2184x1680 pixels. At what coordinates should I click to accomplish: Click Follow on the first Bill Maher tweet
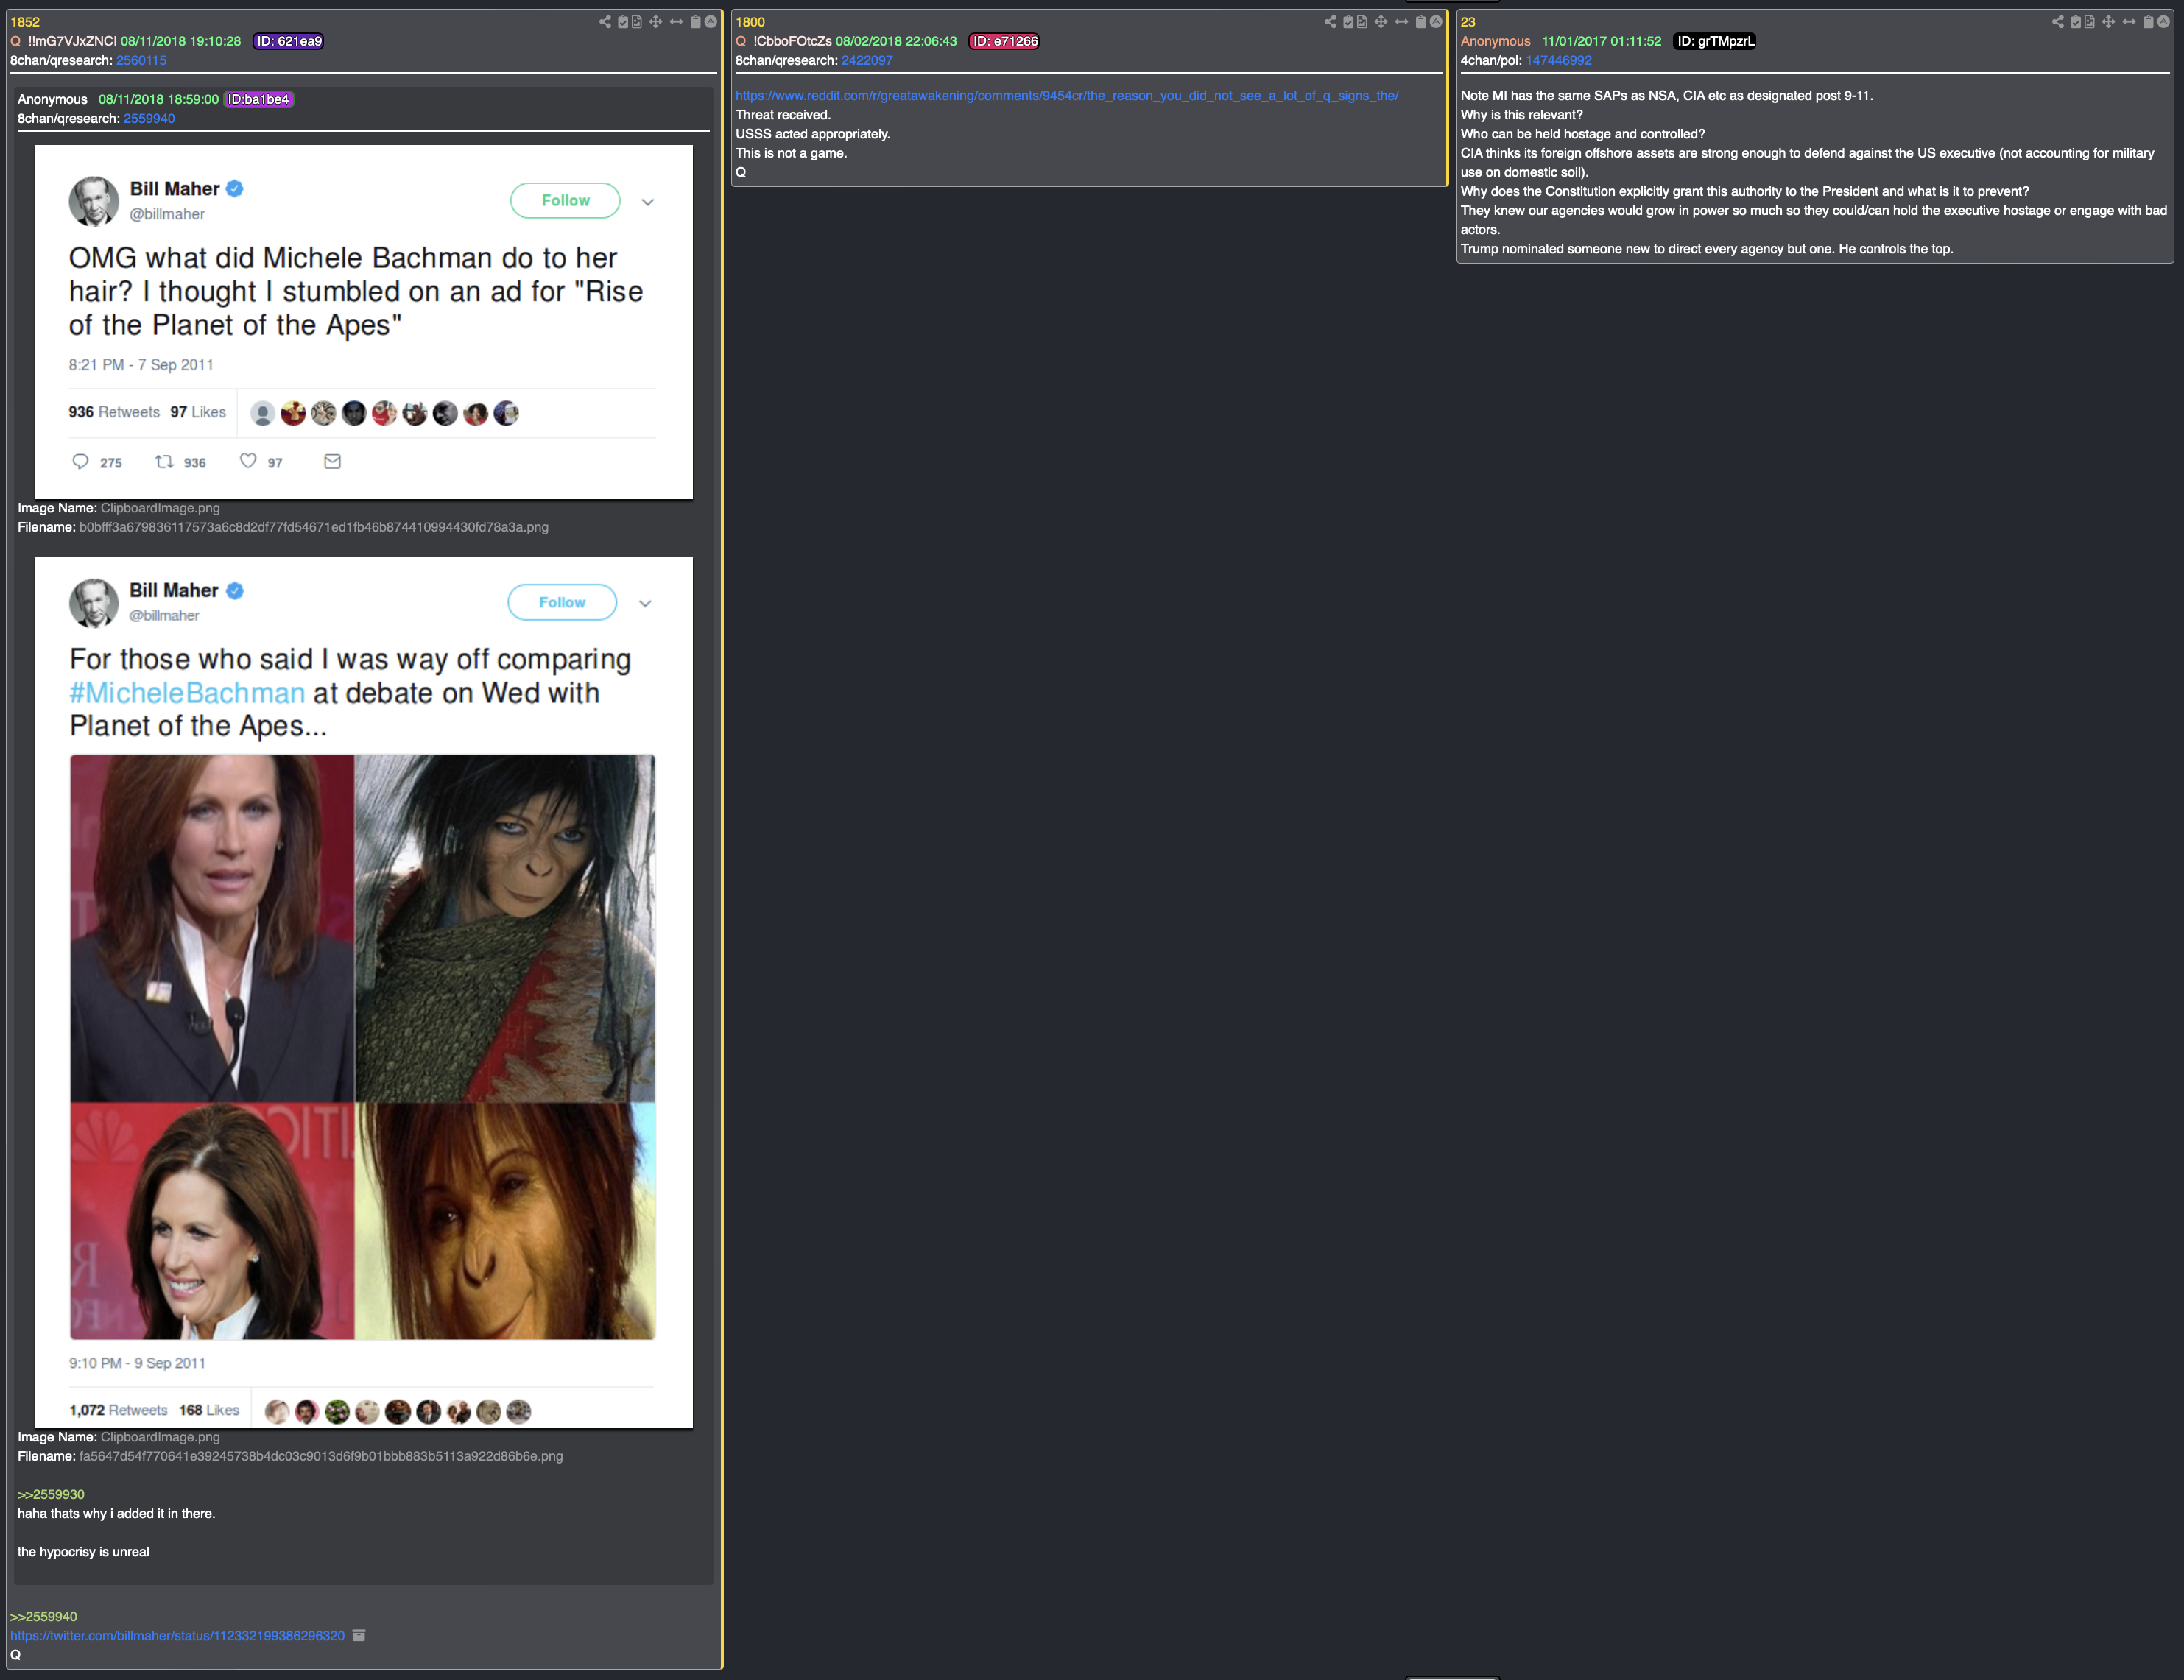(565, 200)
